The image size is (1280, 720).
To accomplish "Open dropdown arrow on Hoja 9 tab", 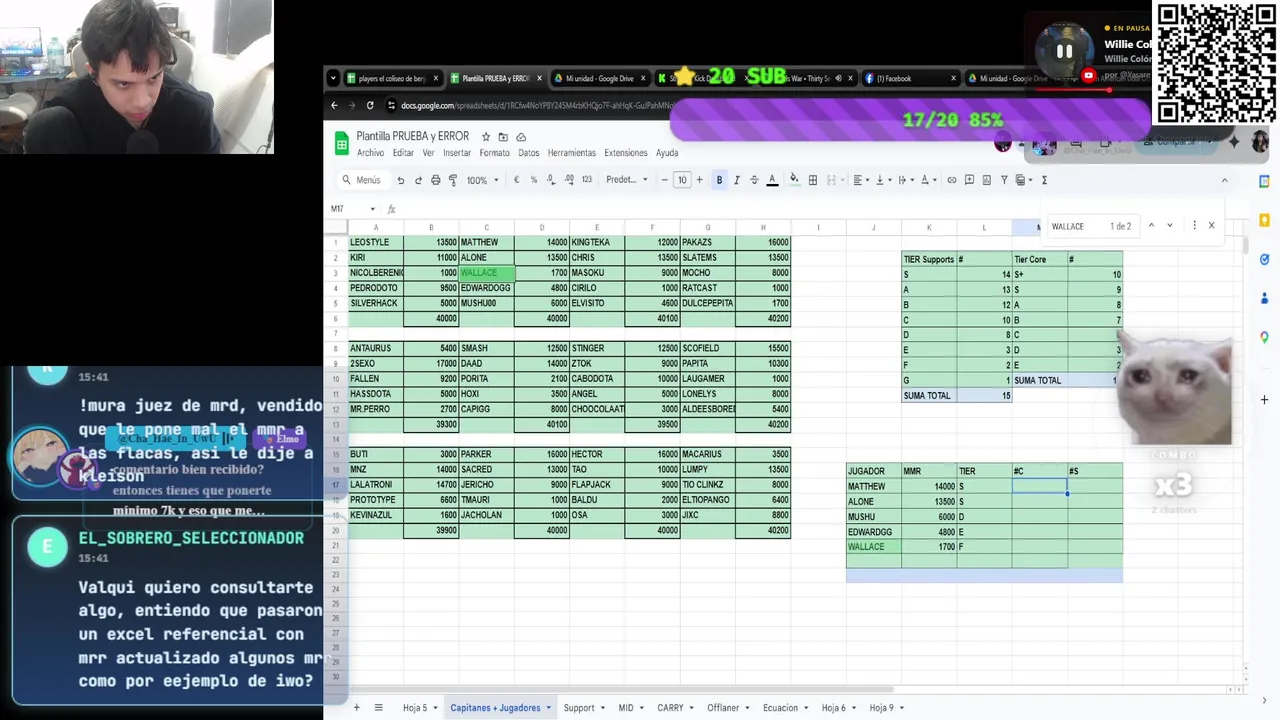I will (903, 708).
